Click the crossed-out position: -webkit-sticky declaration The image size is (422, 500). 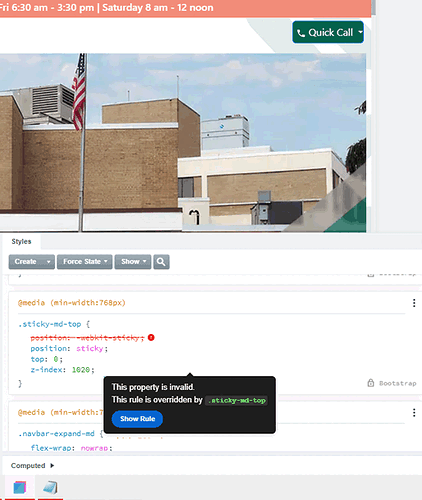87,338
